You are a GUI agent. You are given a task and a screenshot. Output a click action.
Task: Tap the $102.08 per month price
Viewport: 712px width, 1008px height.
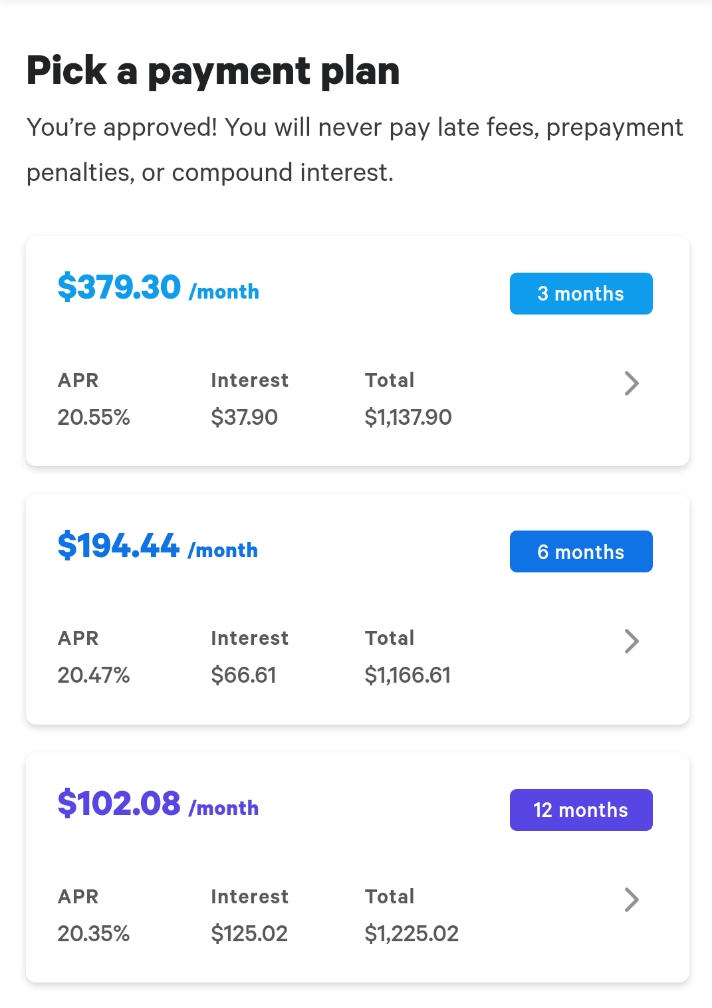pyautogui.click(x=158, y=804)
